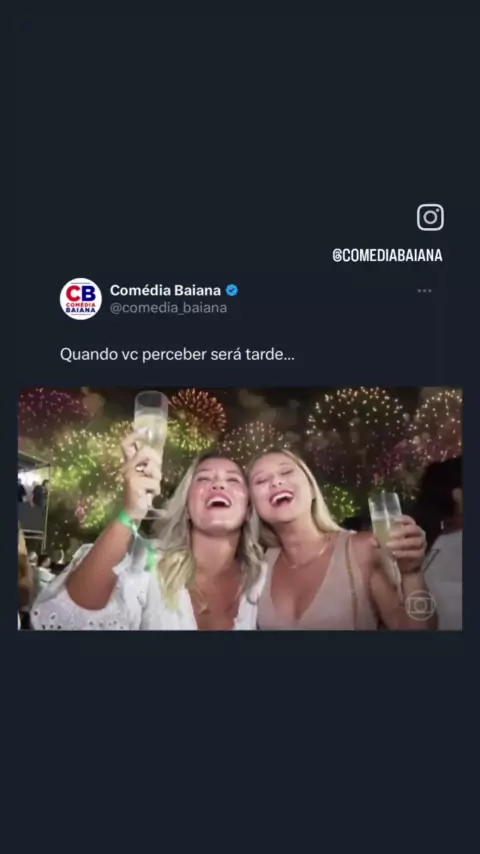This screenshot has height=854, width=480.
Task: Click the blue verified badge
Action: tap(232, 290)
